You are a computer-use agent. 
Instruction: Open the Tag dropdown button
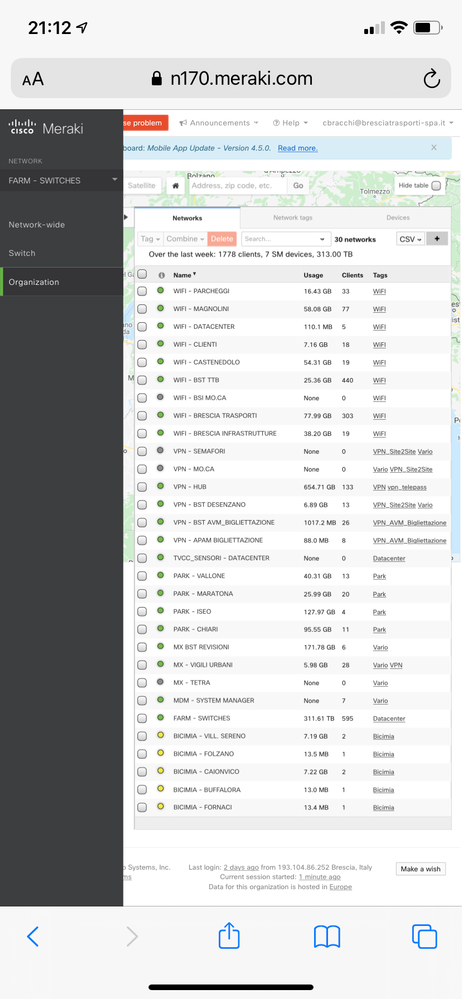(x=150, y=239)
